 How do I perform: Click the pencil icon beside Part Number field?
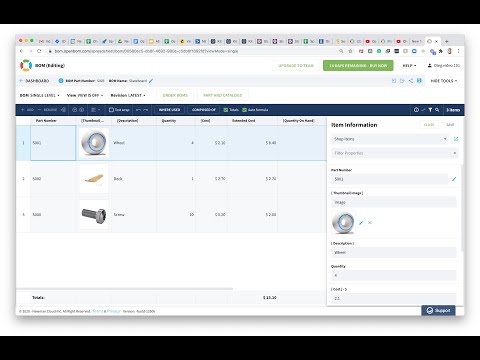(x=454, y=179)
